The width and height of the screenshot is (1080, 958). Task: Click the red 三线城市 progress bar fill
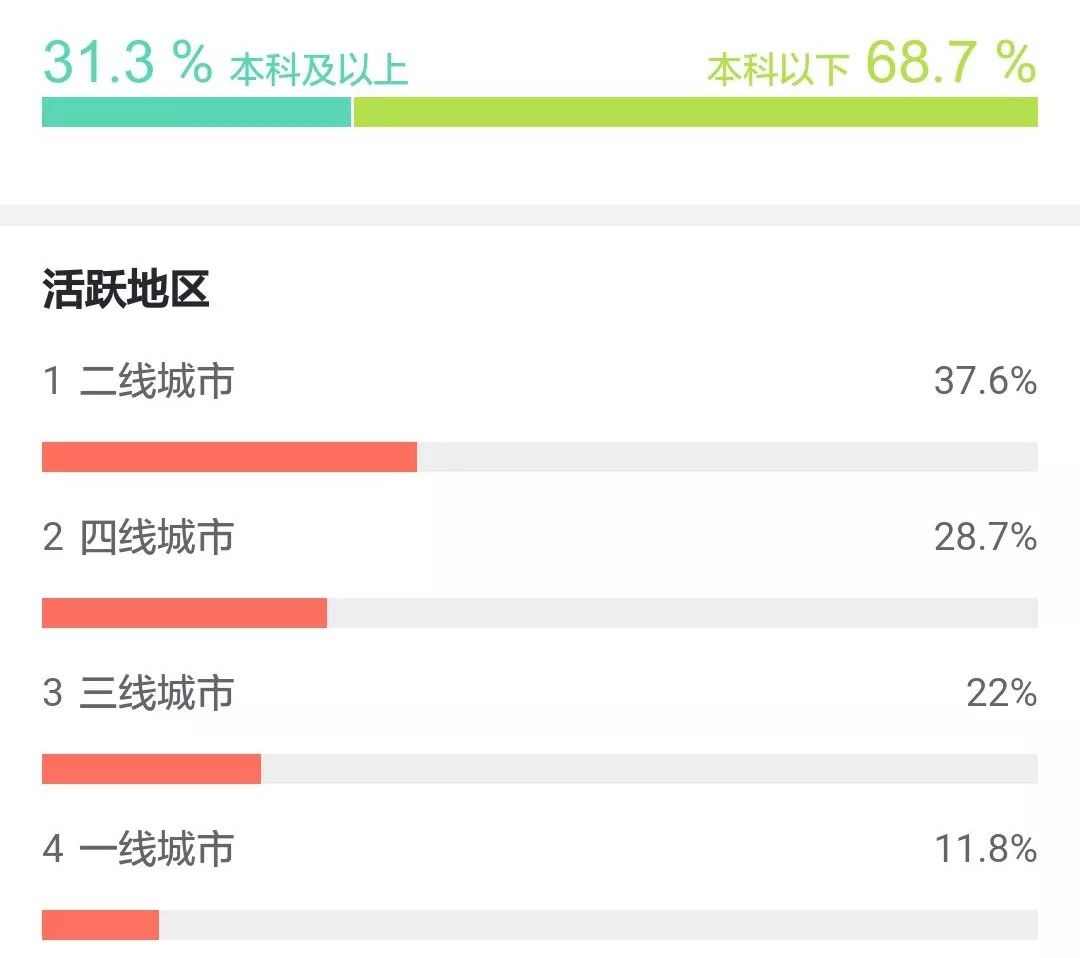(151, 769)
